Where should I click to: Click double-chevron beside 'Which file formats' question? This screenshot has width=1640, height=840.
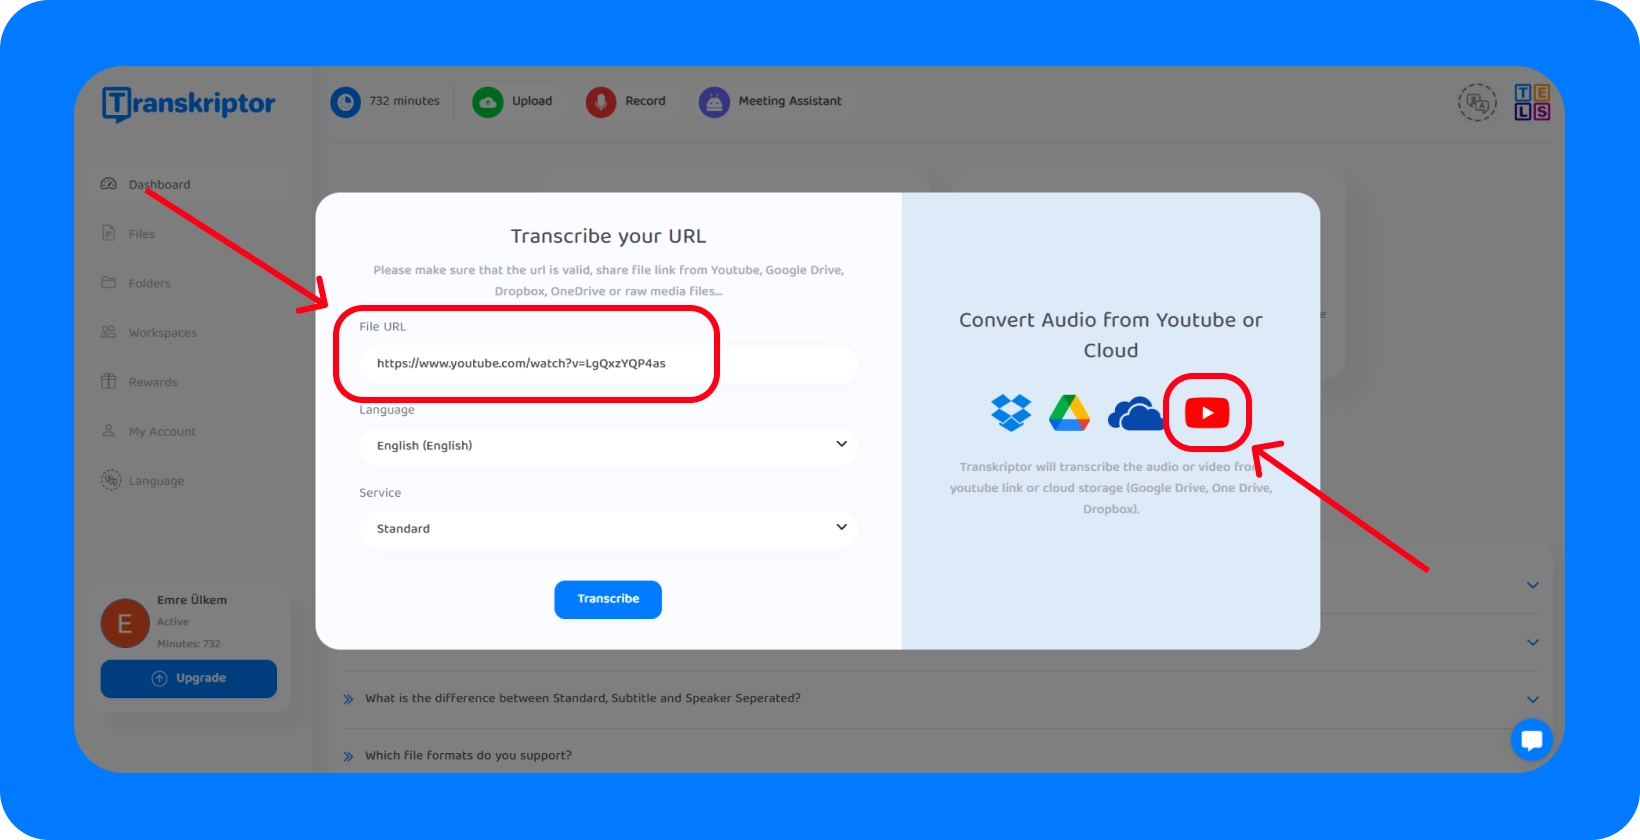pyautogui.click(x=348, y=757)
